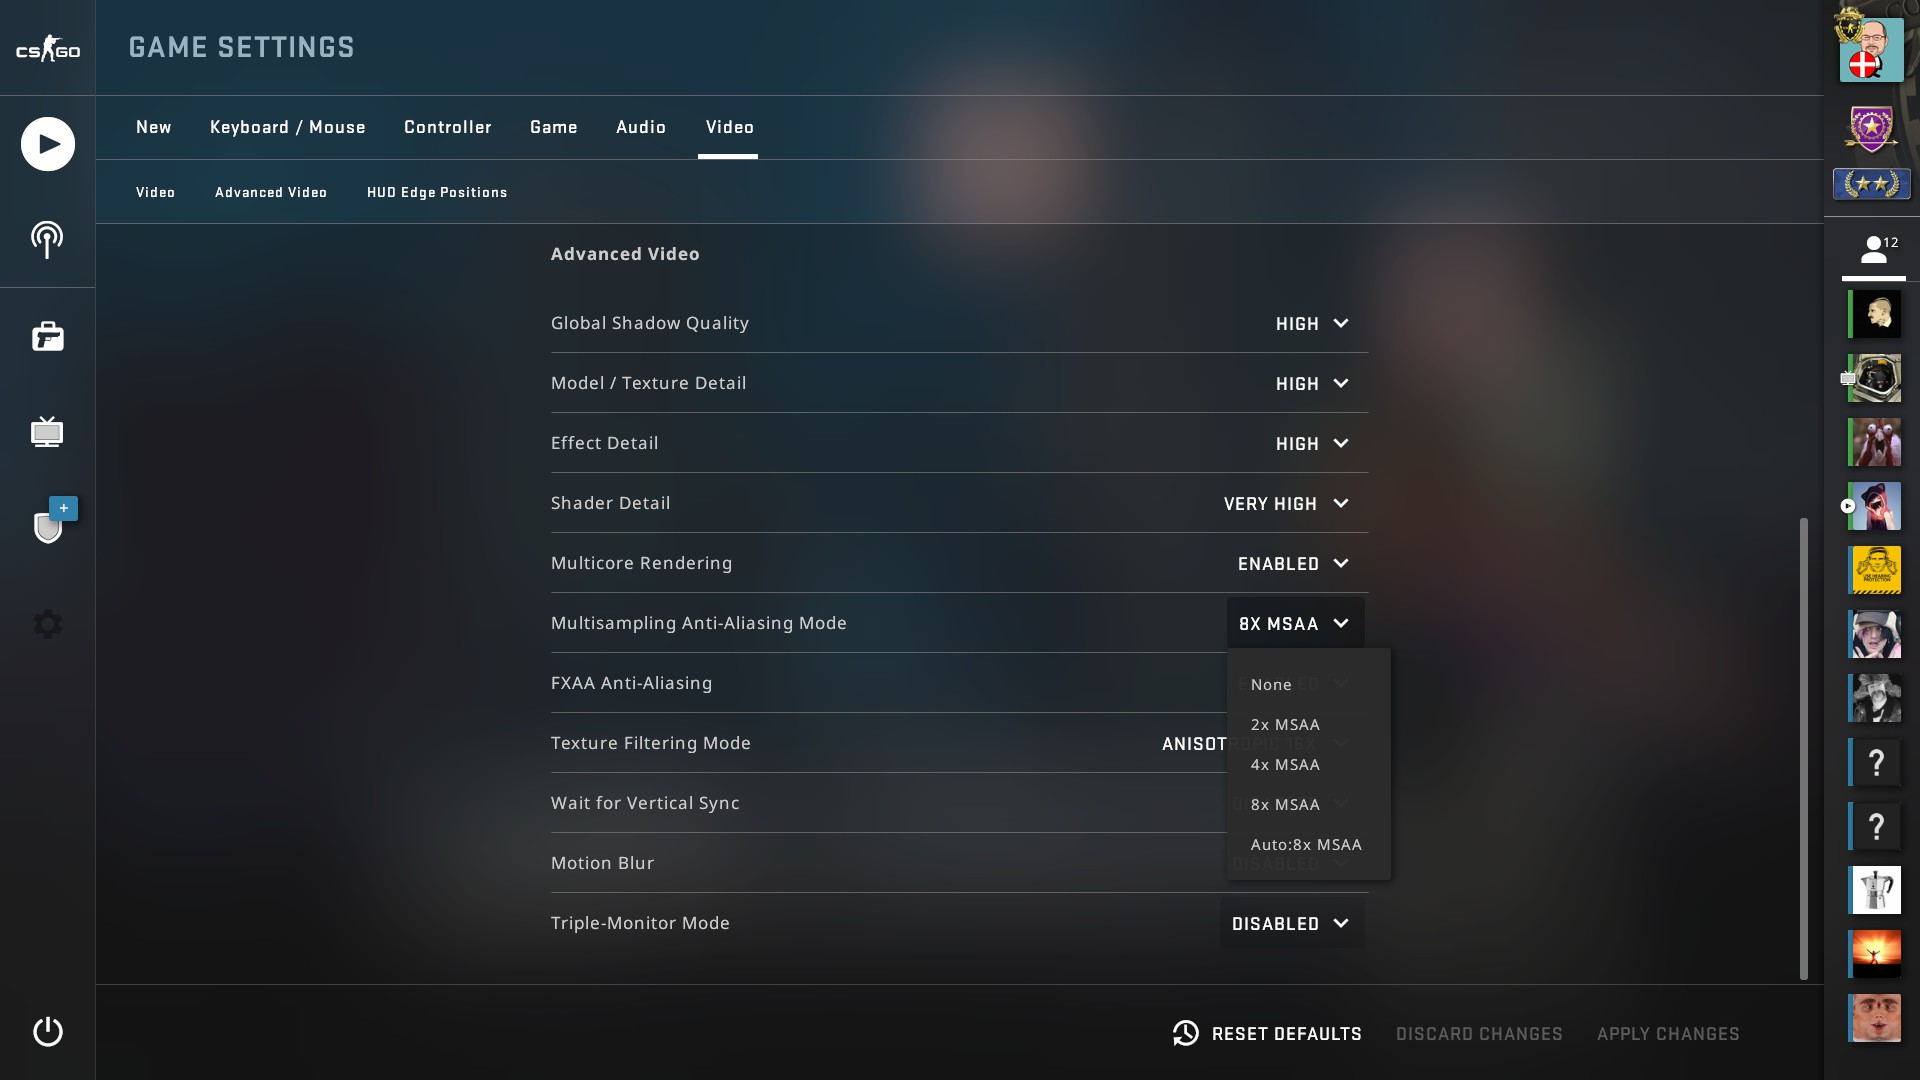
Task: Click Discard Changes
Action: pos(1479,1034)
